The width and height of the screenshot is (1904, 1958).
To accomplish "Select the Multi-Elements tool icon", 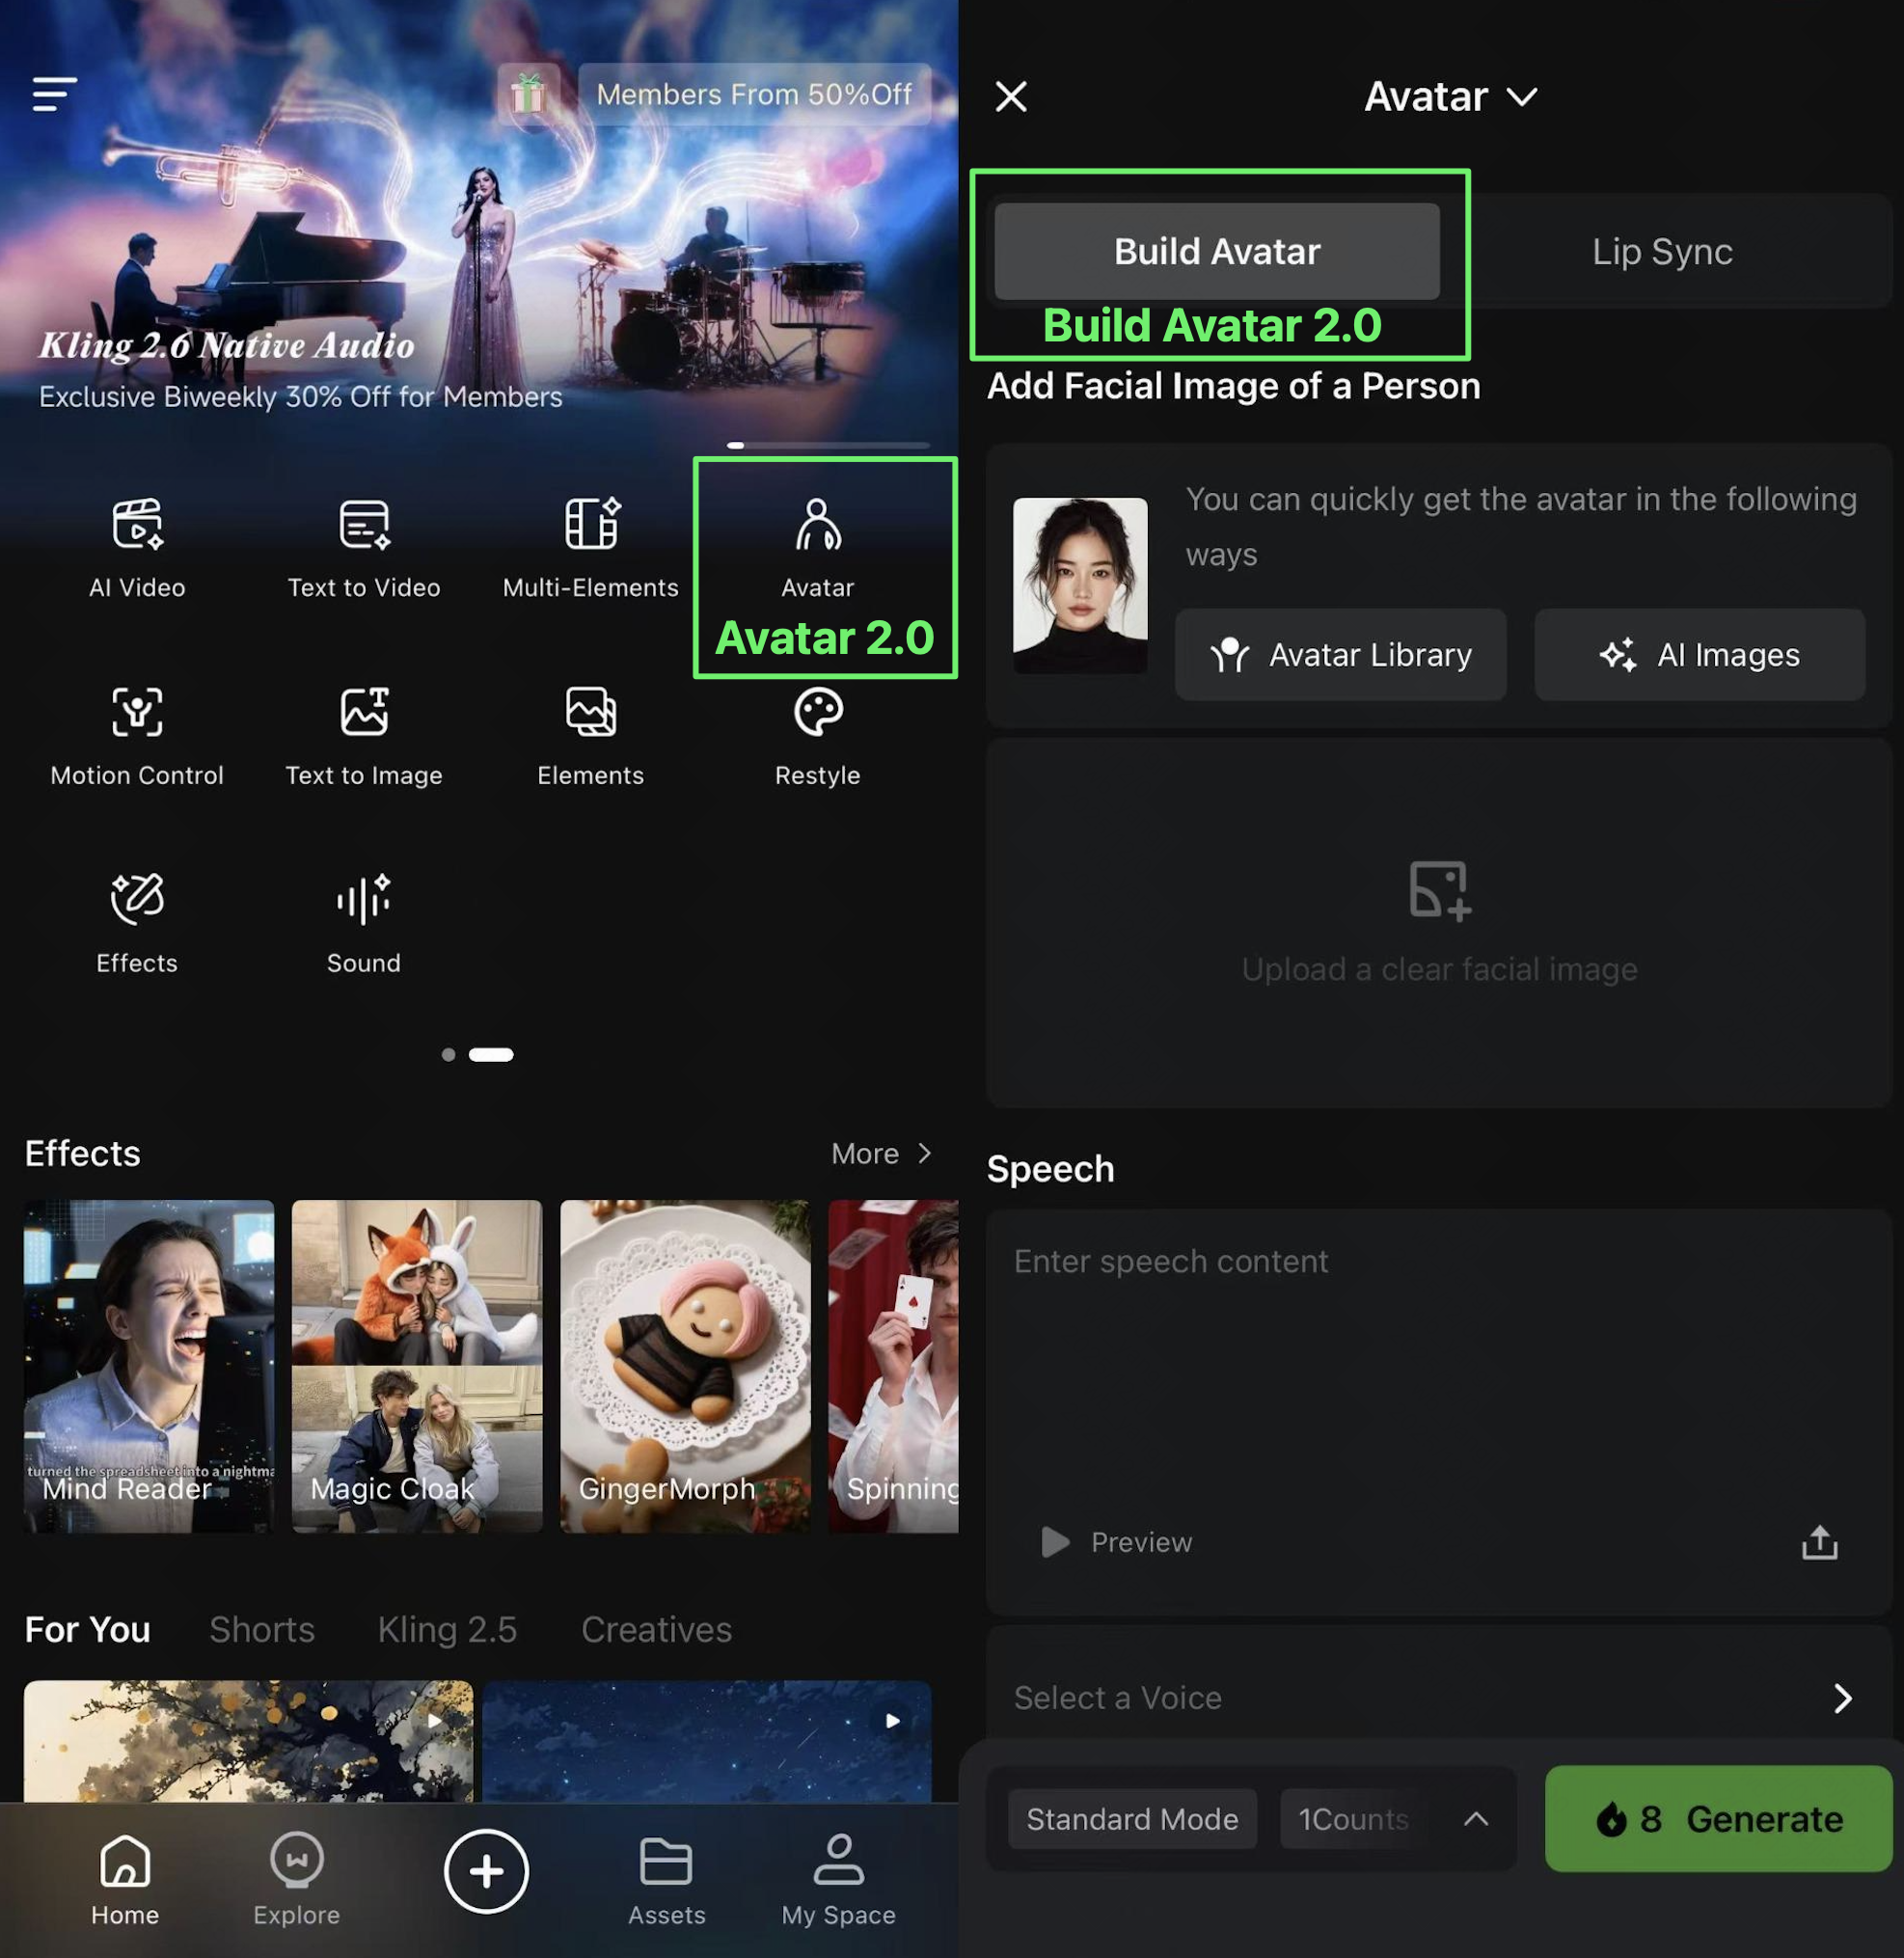I will click(x=591, y=524).
